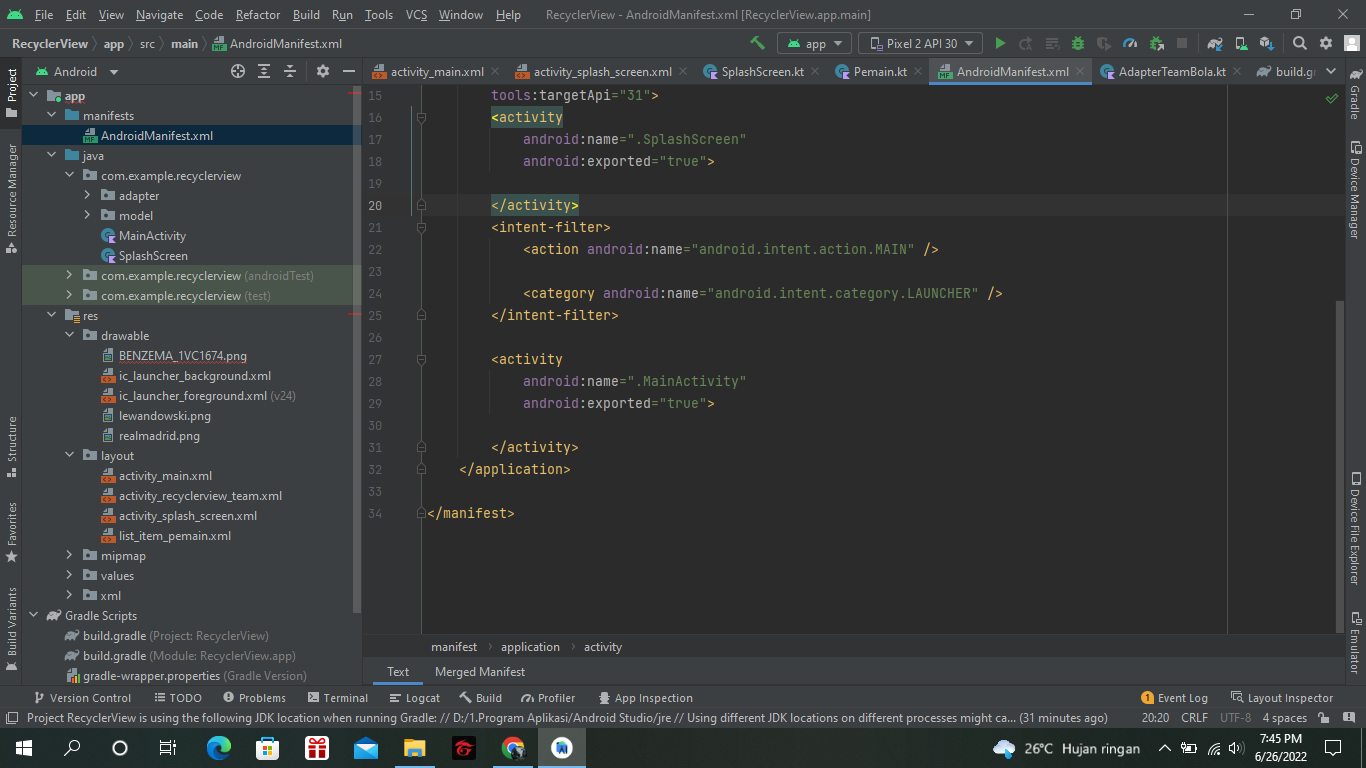Viewport: 1366px width, 768px height.
Task: Collapse the drawable folder in Project tree
Action: 69,335
